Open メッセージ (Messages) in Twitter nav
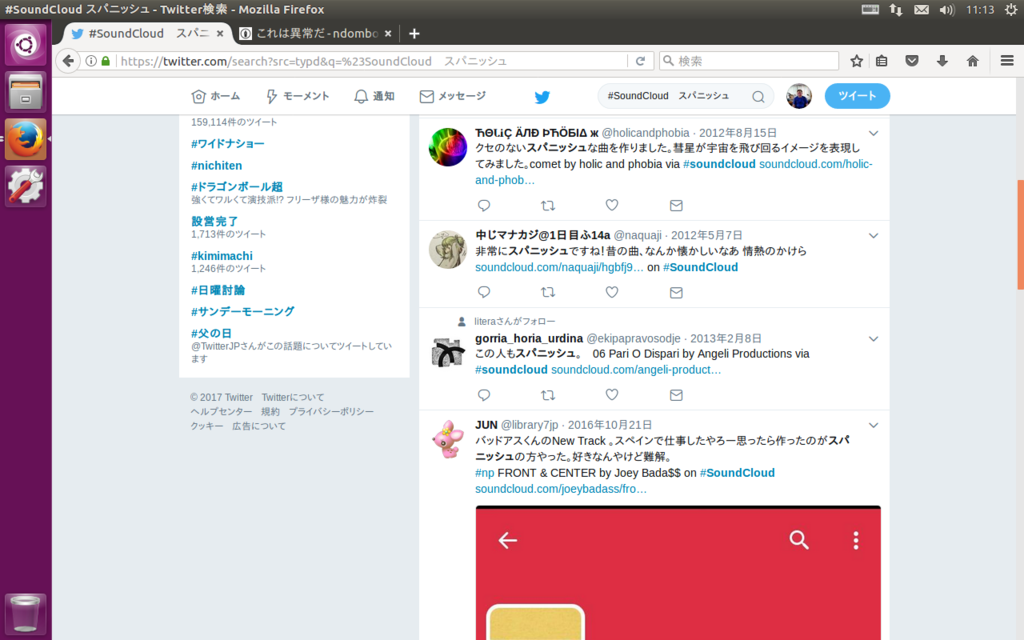 click(x=453, y=96)
